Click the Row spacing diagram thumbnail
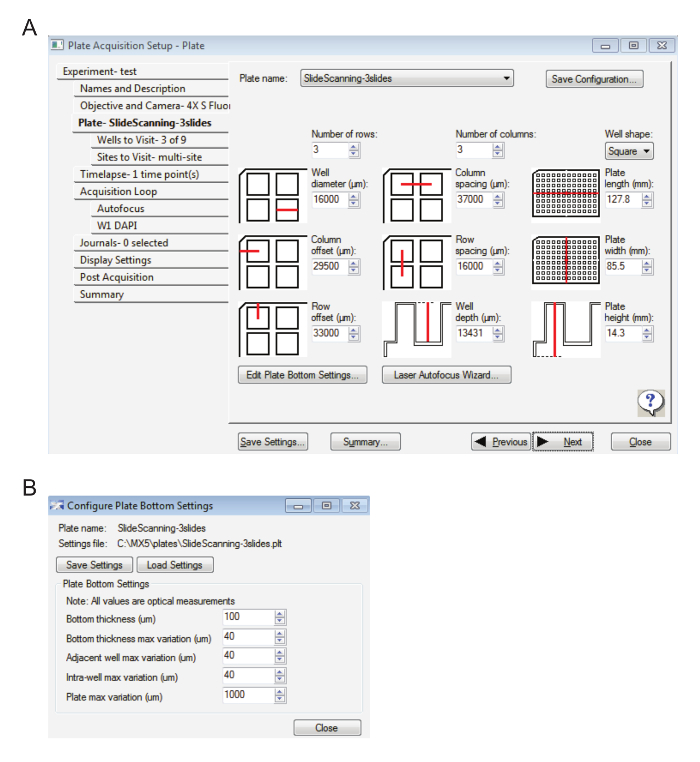Image resolution: width=700 pixels, height=762 pixels. (x=417, y=263)
